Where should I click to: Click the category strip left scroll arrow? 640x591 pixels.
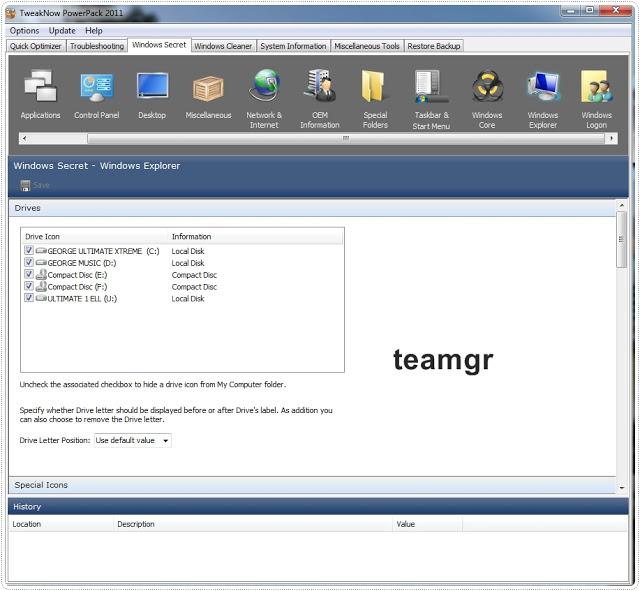[x=24, y=138]
